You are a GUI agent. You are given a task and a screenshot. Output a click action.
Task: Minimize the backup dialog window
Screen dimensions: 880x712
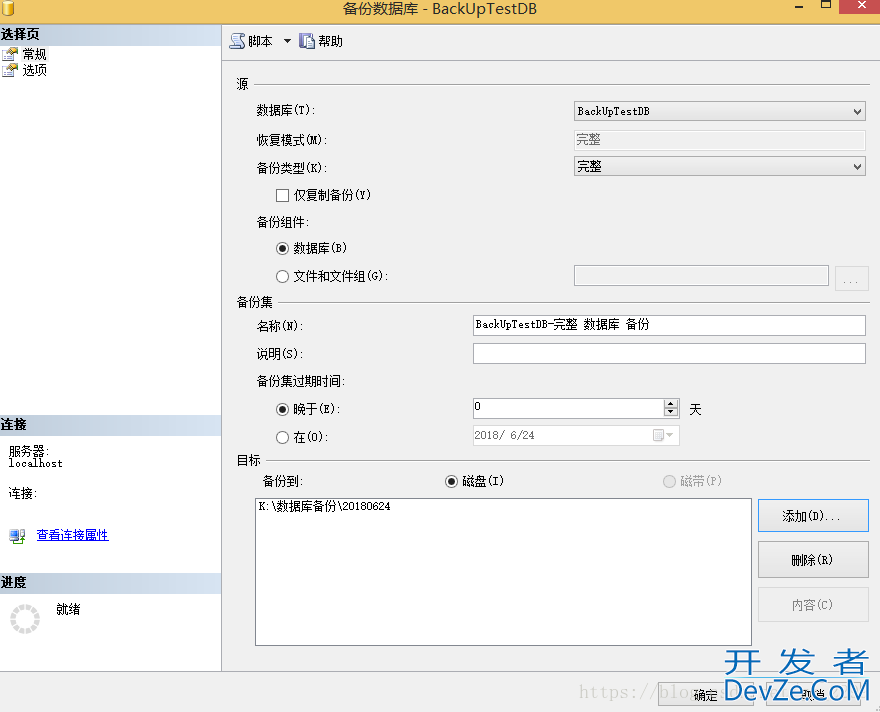click(x=799, y=6)
